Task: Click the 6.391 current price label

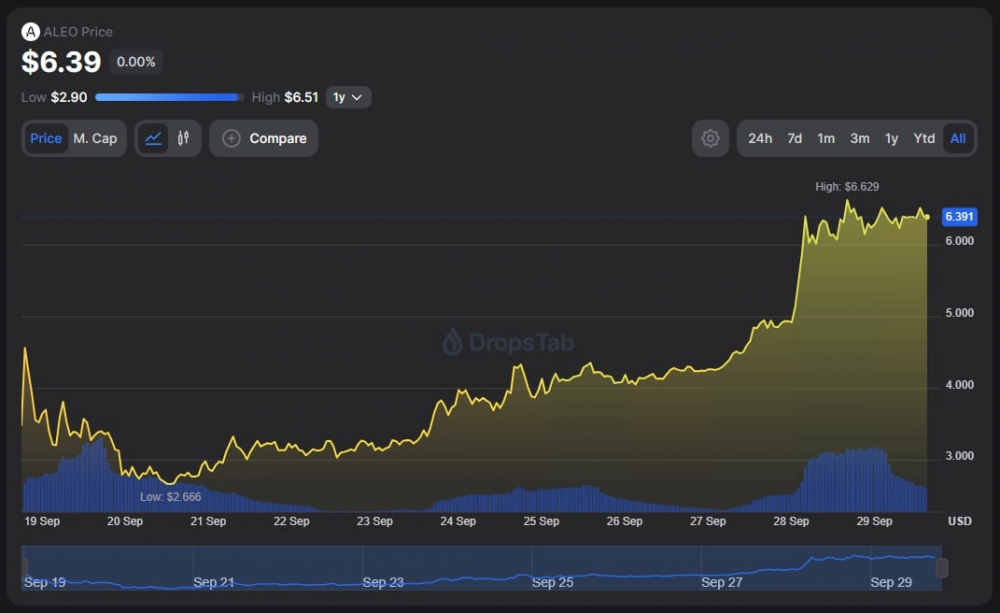Action: [959, 217]
